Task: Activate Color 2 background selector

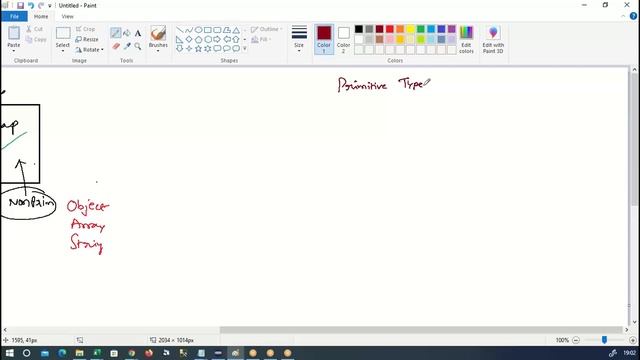Action: click(x=343, y=39)
